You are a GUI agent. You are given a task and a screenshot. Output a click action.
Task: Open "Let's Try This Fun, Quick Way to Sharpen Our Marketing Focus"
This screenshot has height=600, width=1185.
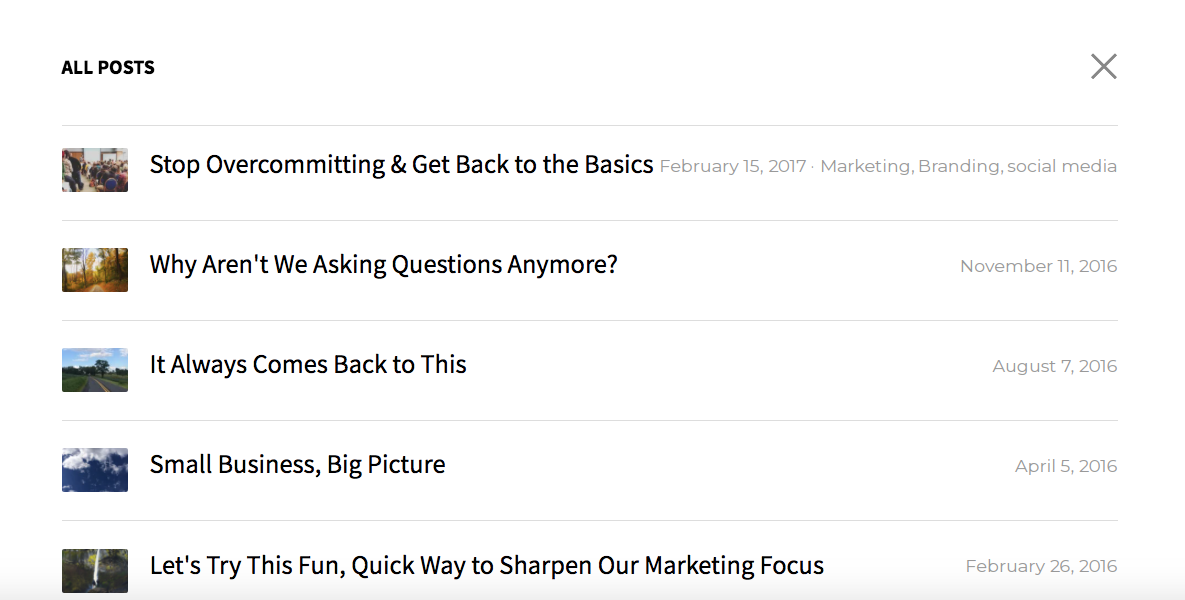point(485,564)
